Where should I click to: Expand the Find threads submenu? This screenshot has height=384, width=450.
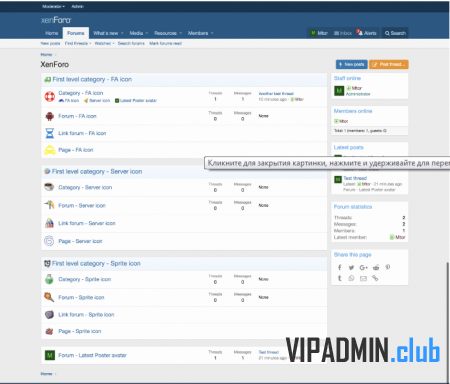(x=78, y=43)
